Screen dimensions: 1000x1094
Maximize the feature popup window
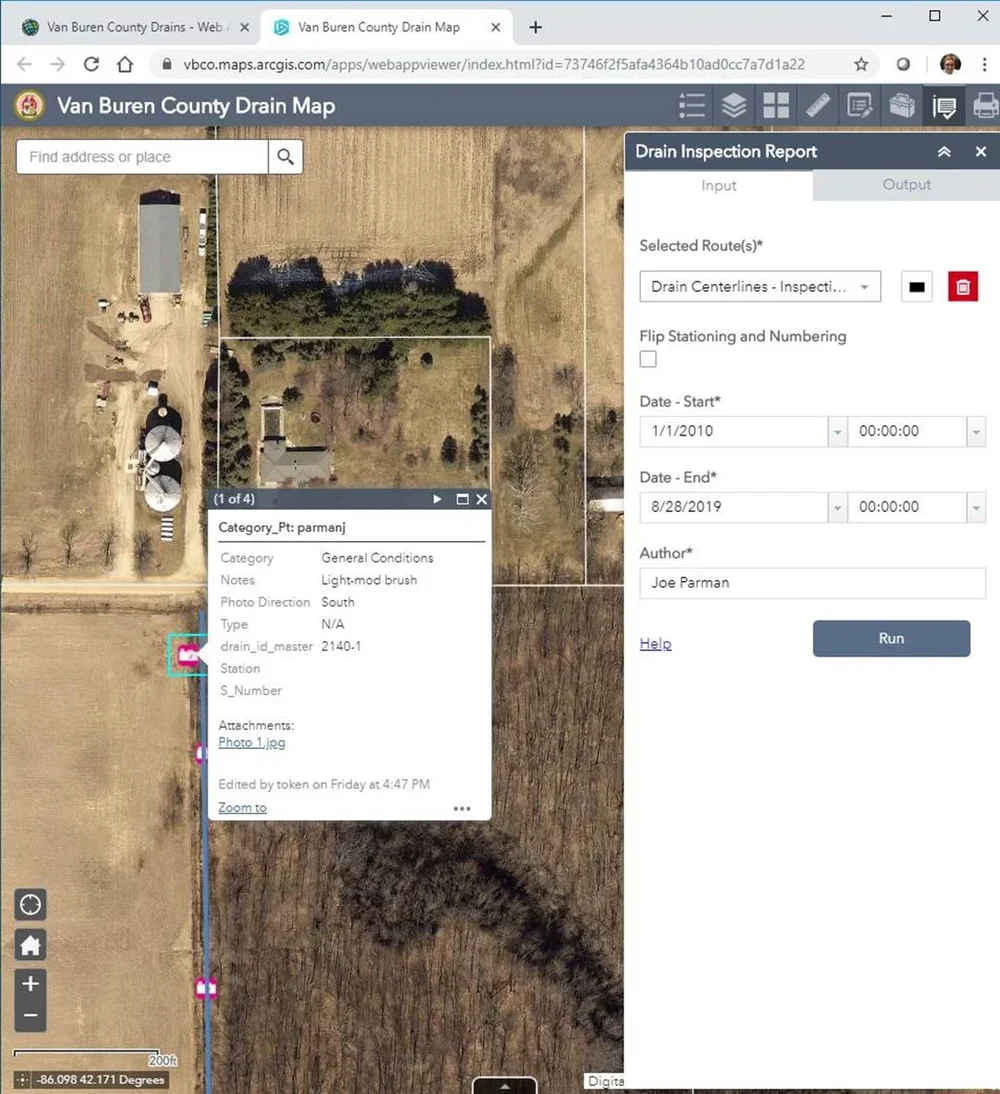click(x=462, y=499)
